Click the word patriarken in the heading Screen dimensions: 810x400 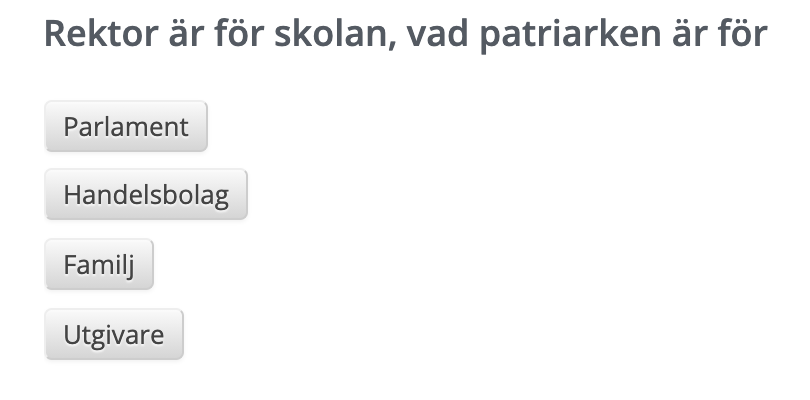570,35
